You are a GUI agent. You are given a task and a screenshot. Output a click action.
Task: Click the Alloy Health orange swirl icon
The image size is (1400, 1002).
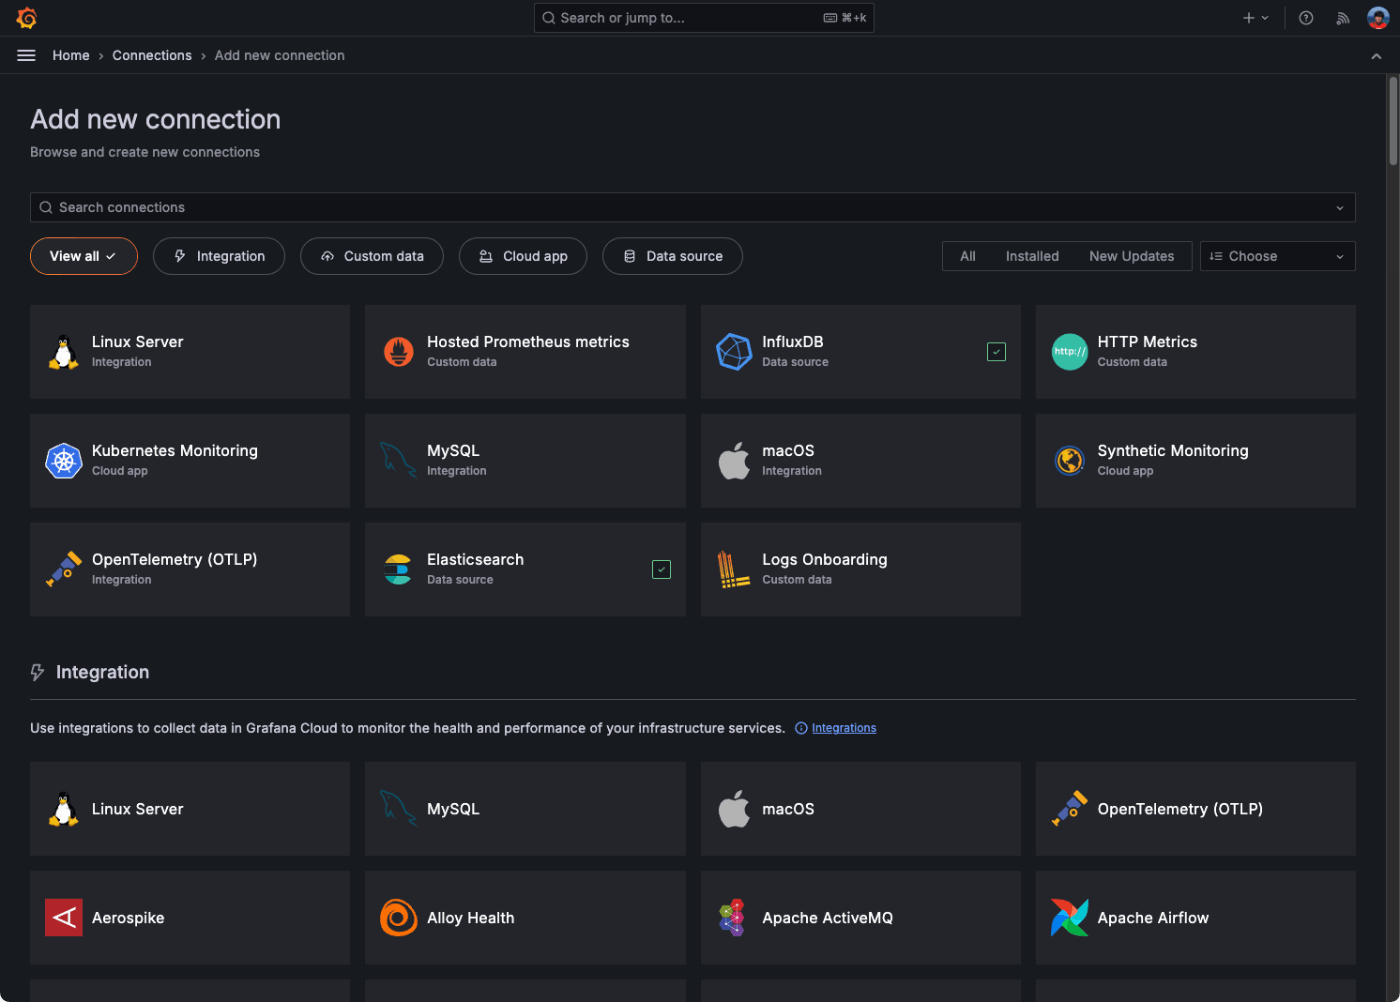pyautogui.click(x=399, y=917)
